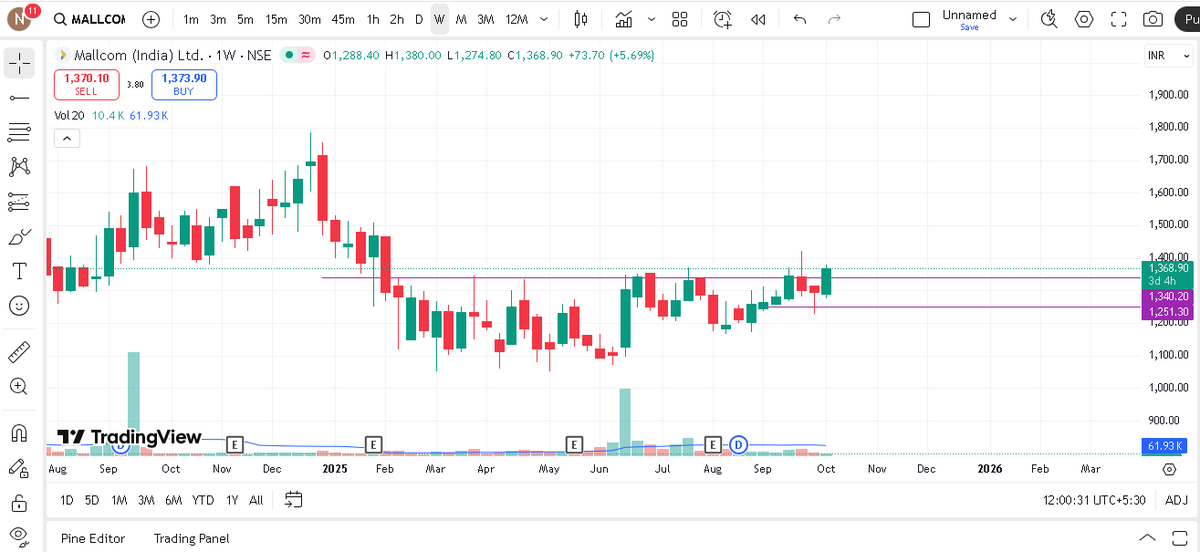Create an alert with the clock icon
The width and height of the screenshot is (1200, 552).
[723, 19]
